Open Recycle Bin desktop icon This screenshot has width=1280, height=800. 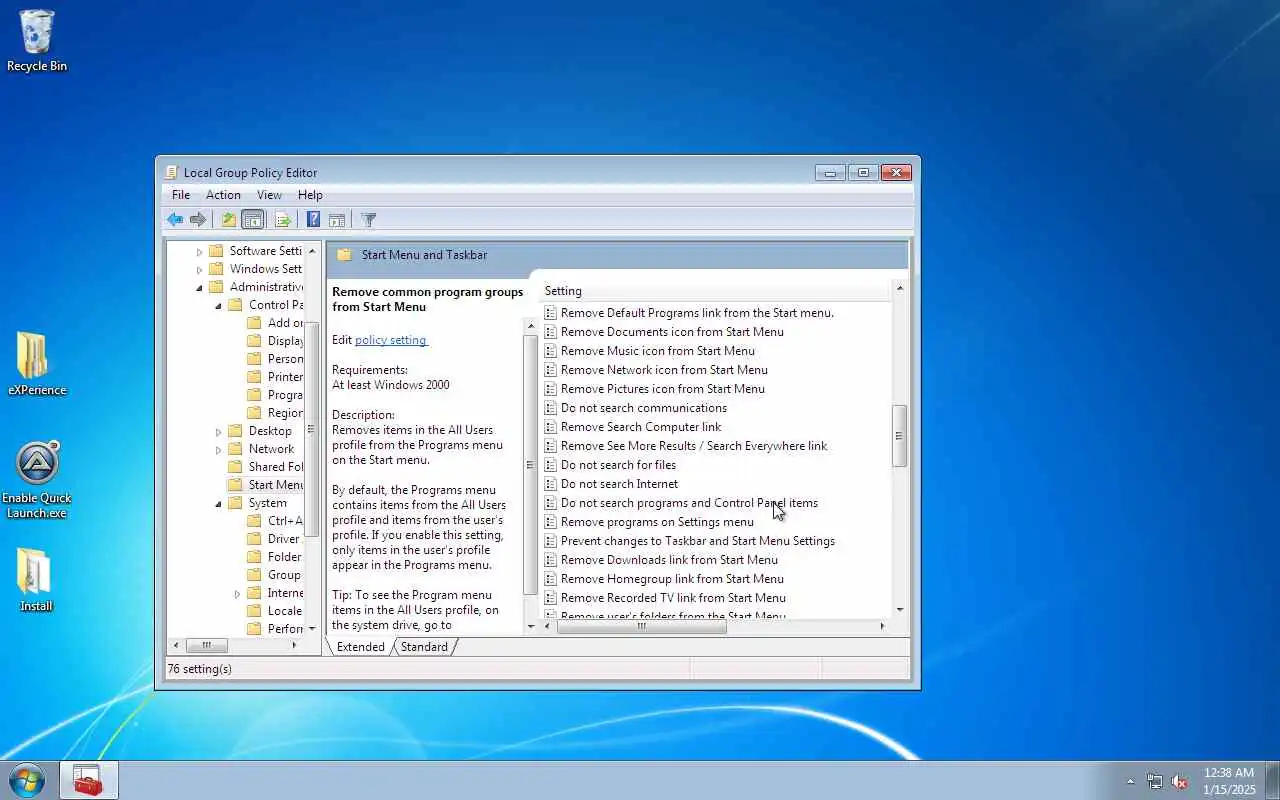click(x=37, y=41)
